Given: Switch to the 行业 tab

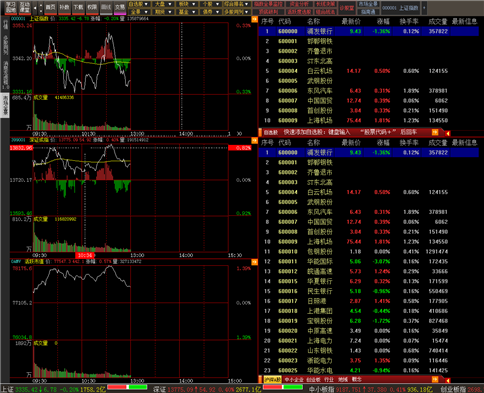Looking at the screenshot, I should (x=329, y=380).
